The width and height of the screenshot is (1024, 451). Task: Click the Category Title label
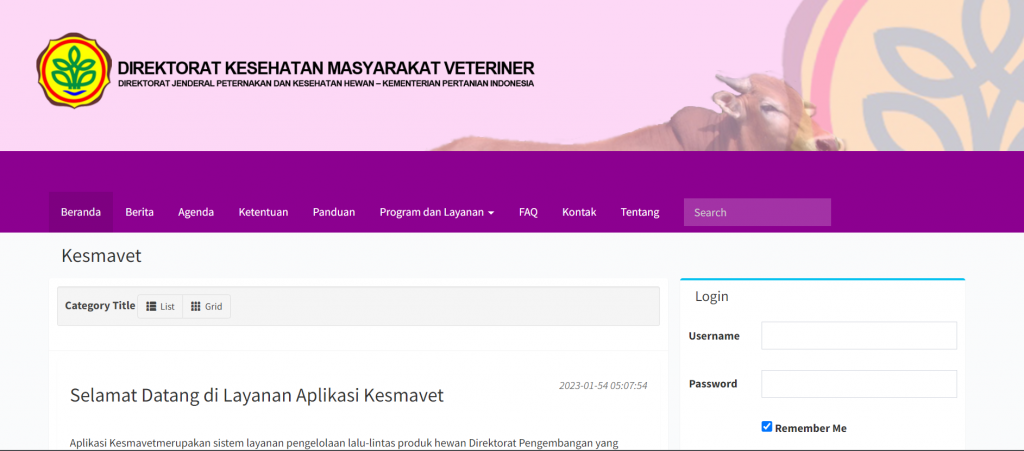point(100,305)
